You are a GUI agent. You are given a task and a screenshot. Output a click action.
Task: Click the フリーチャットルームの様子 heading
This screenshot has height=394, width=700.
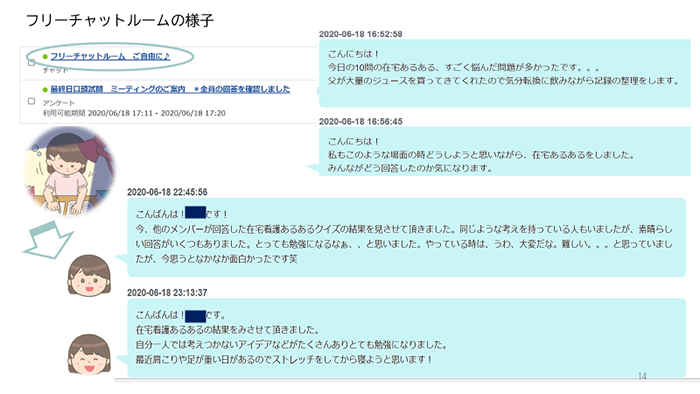tap(120, 20)
